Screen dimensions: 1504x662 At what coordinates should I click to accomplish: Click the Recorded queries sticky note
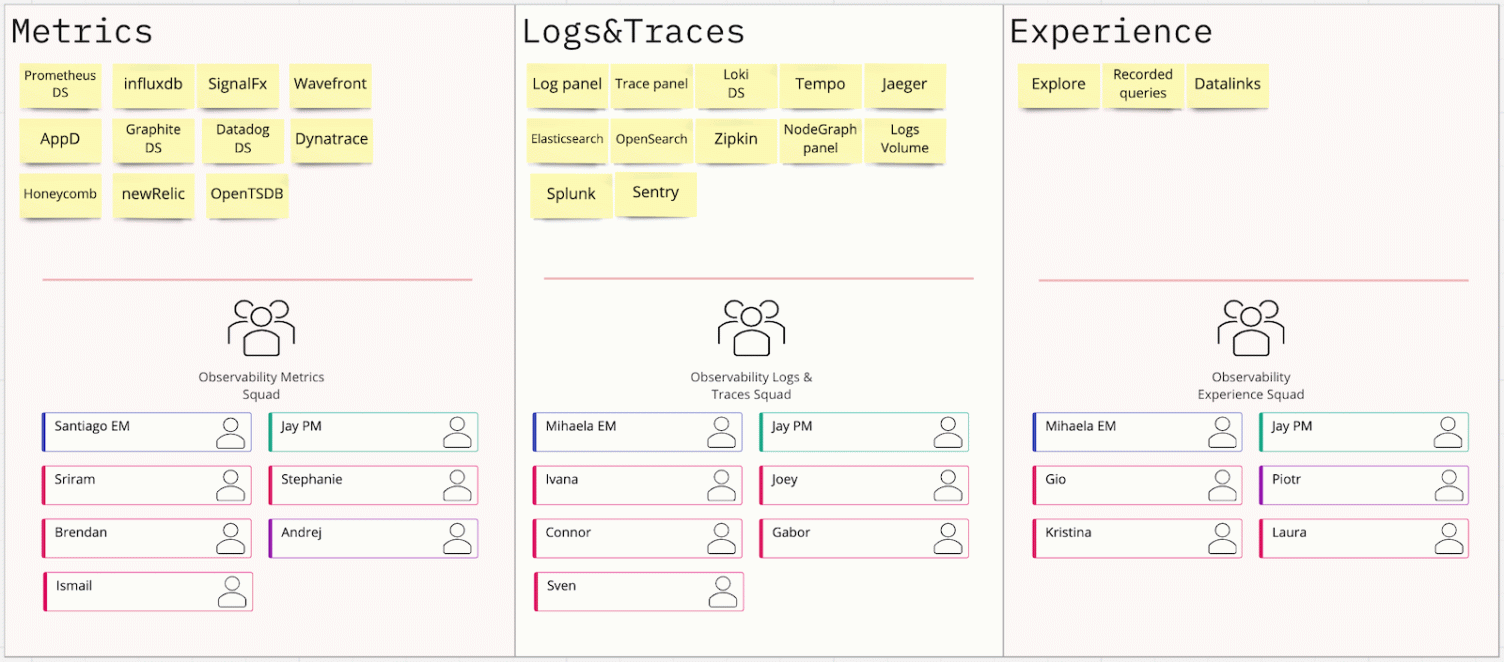[x=1143, y=85]
